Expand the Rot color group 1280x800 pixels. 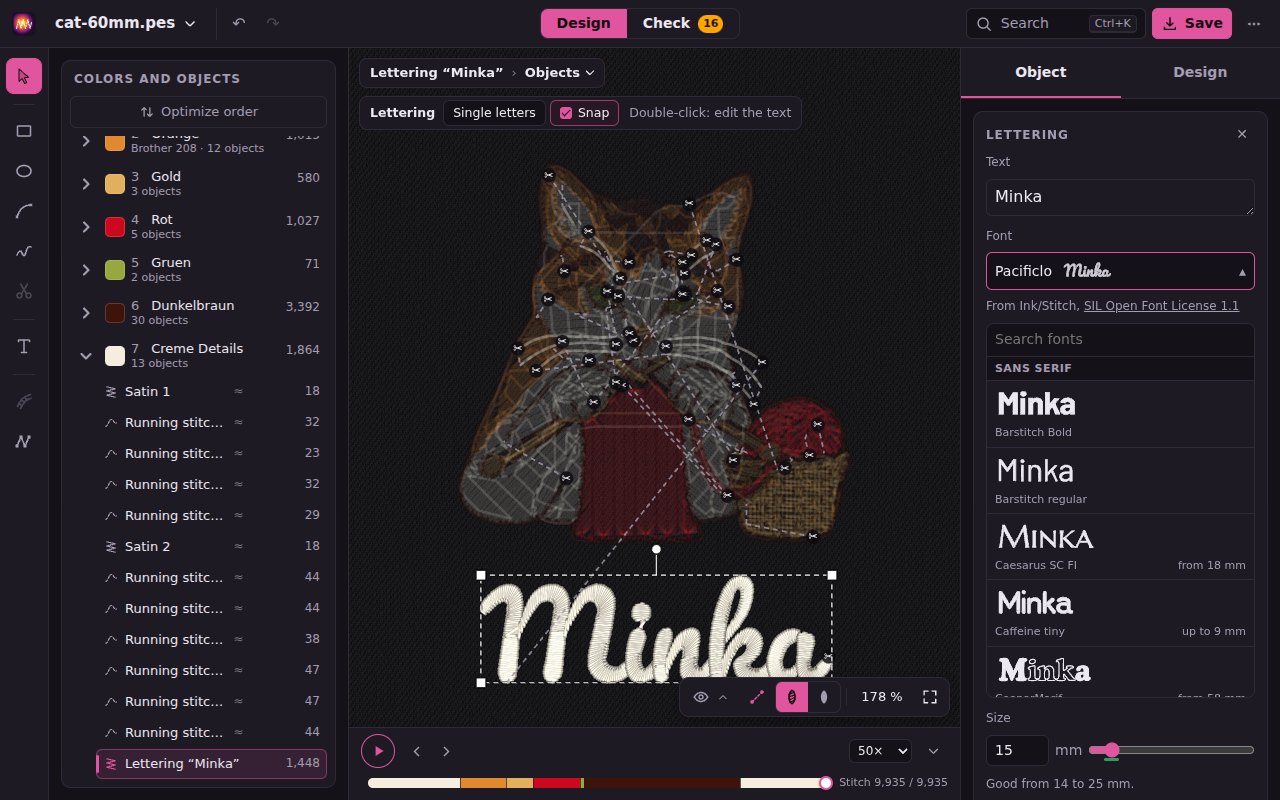point(86,227)
